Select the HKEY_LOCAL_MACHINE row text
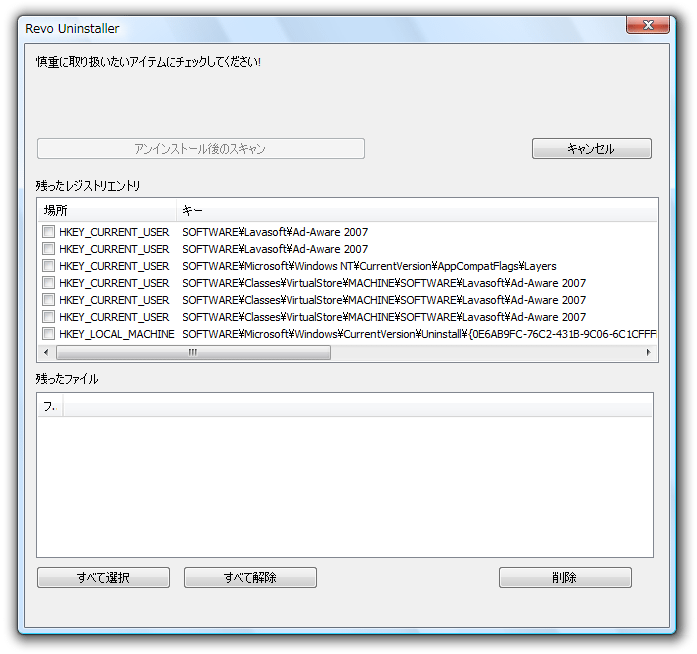 pyautogui.click(x=116, y=334)
